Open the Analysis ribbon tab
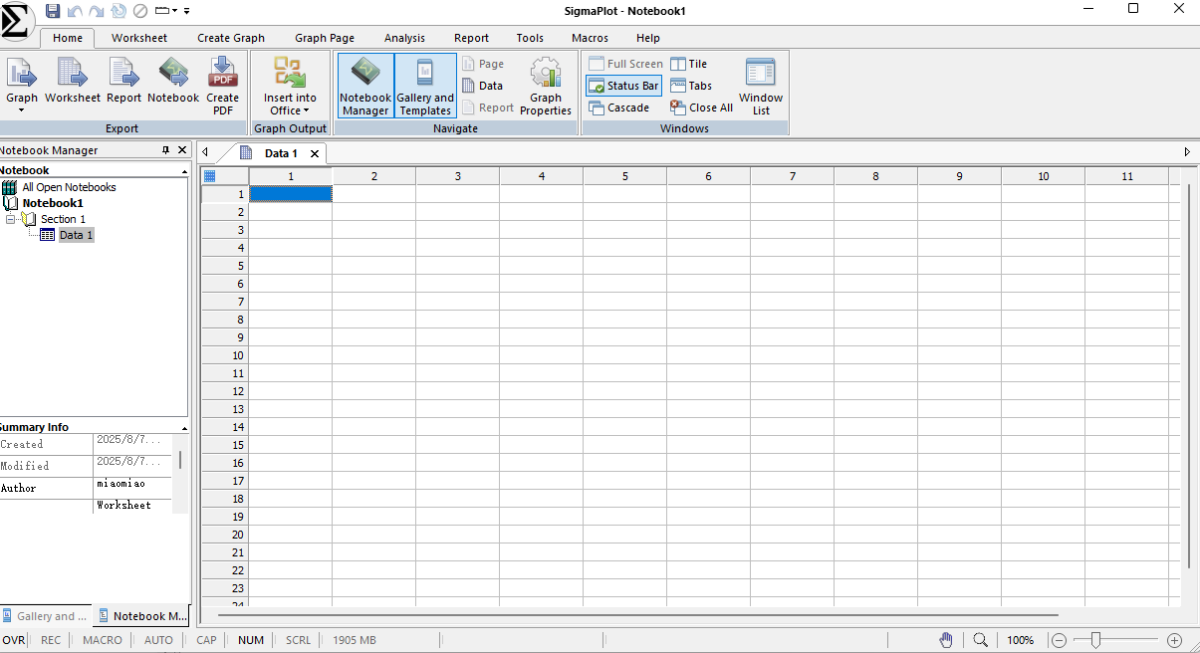This screenshot has width=1200, height=653. tap(404, 38)
